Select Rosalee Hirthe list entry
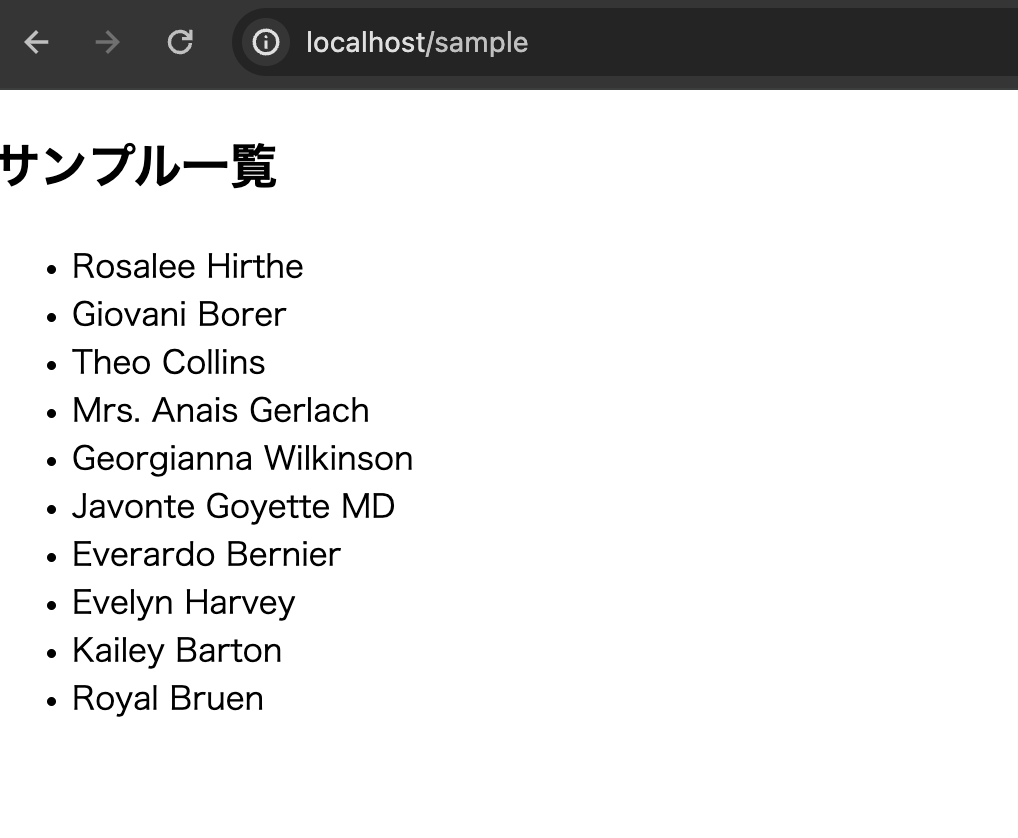 [x=187, y=266]
